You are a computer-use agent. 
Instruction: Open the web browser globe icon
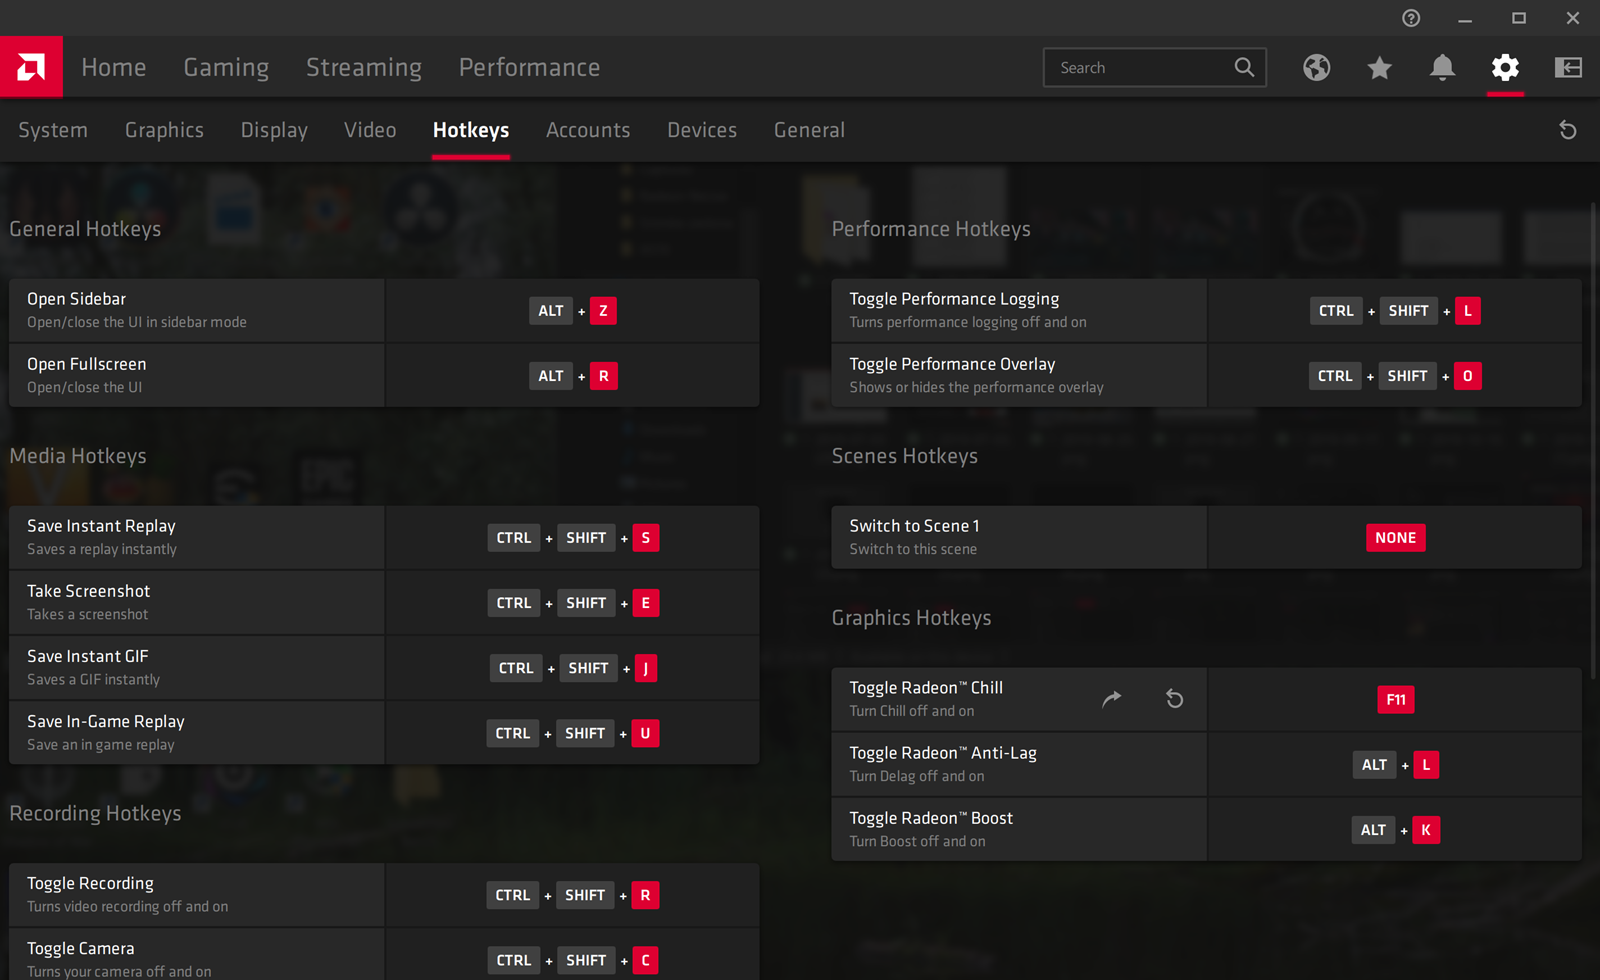tap(1316, 67)
